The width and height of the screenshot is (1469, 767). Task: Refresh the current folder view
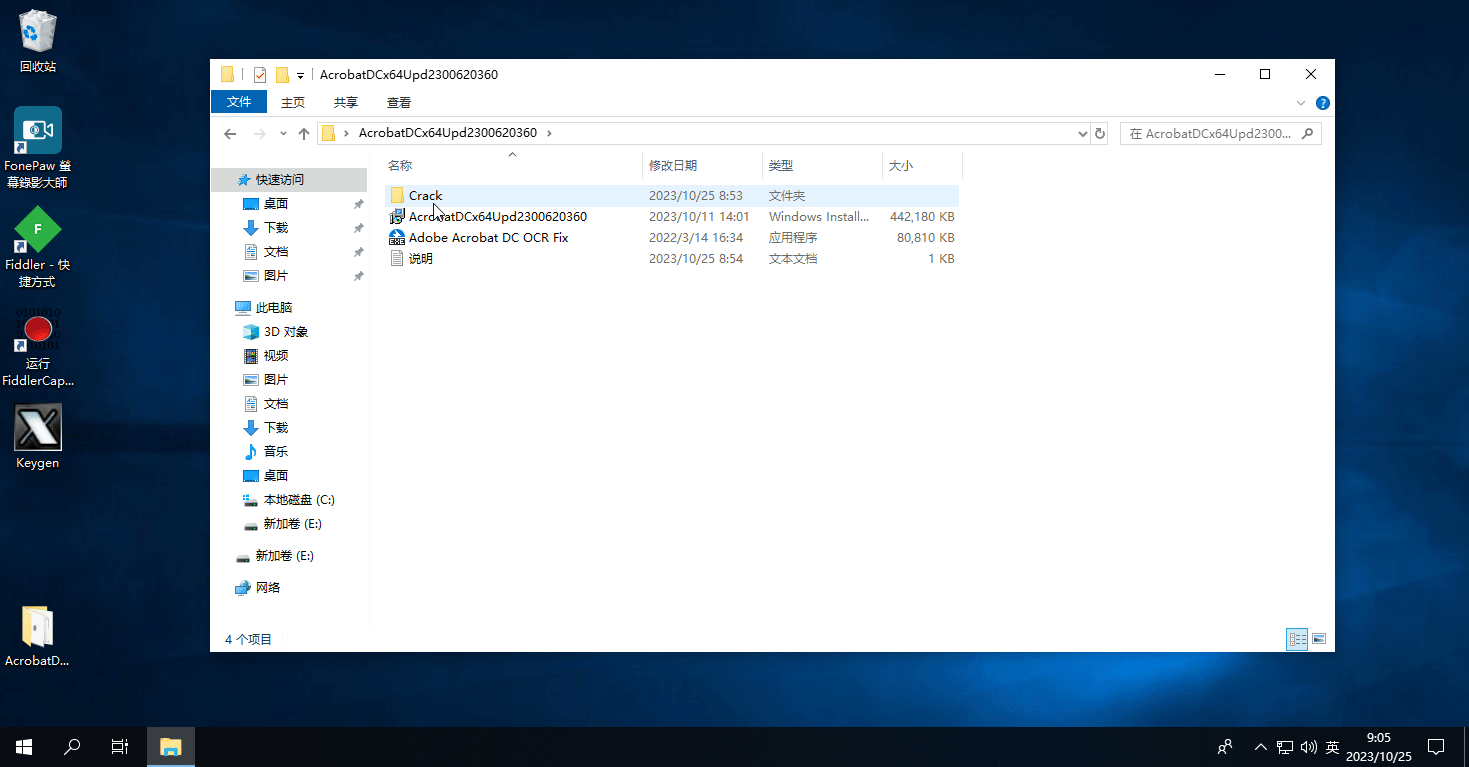point(1100,133)
